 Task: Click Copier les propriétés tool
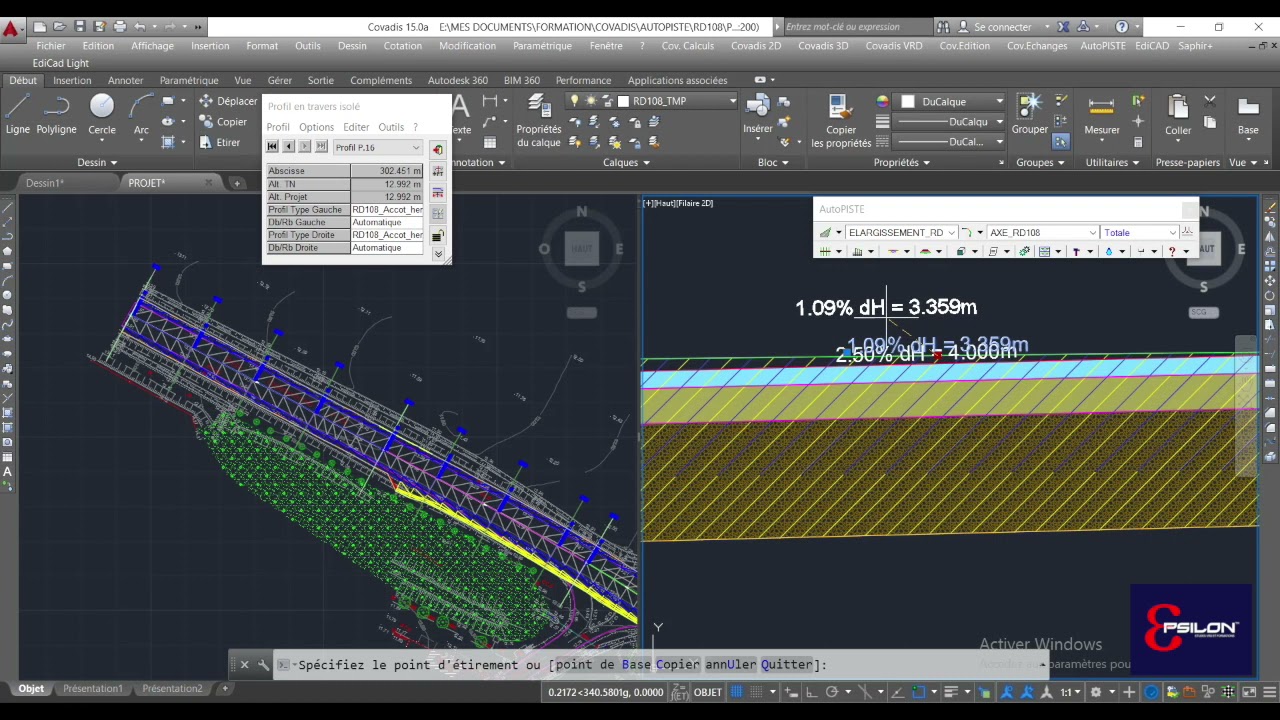click(x=840, y=122)
